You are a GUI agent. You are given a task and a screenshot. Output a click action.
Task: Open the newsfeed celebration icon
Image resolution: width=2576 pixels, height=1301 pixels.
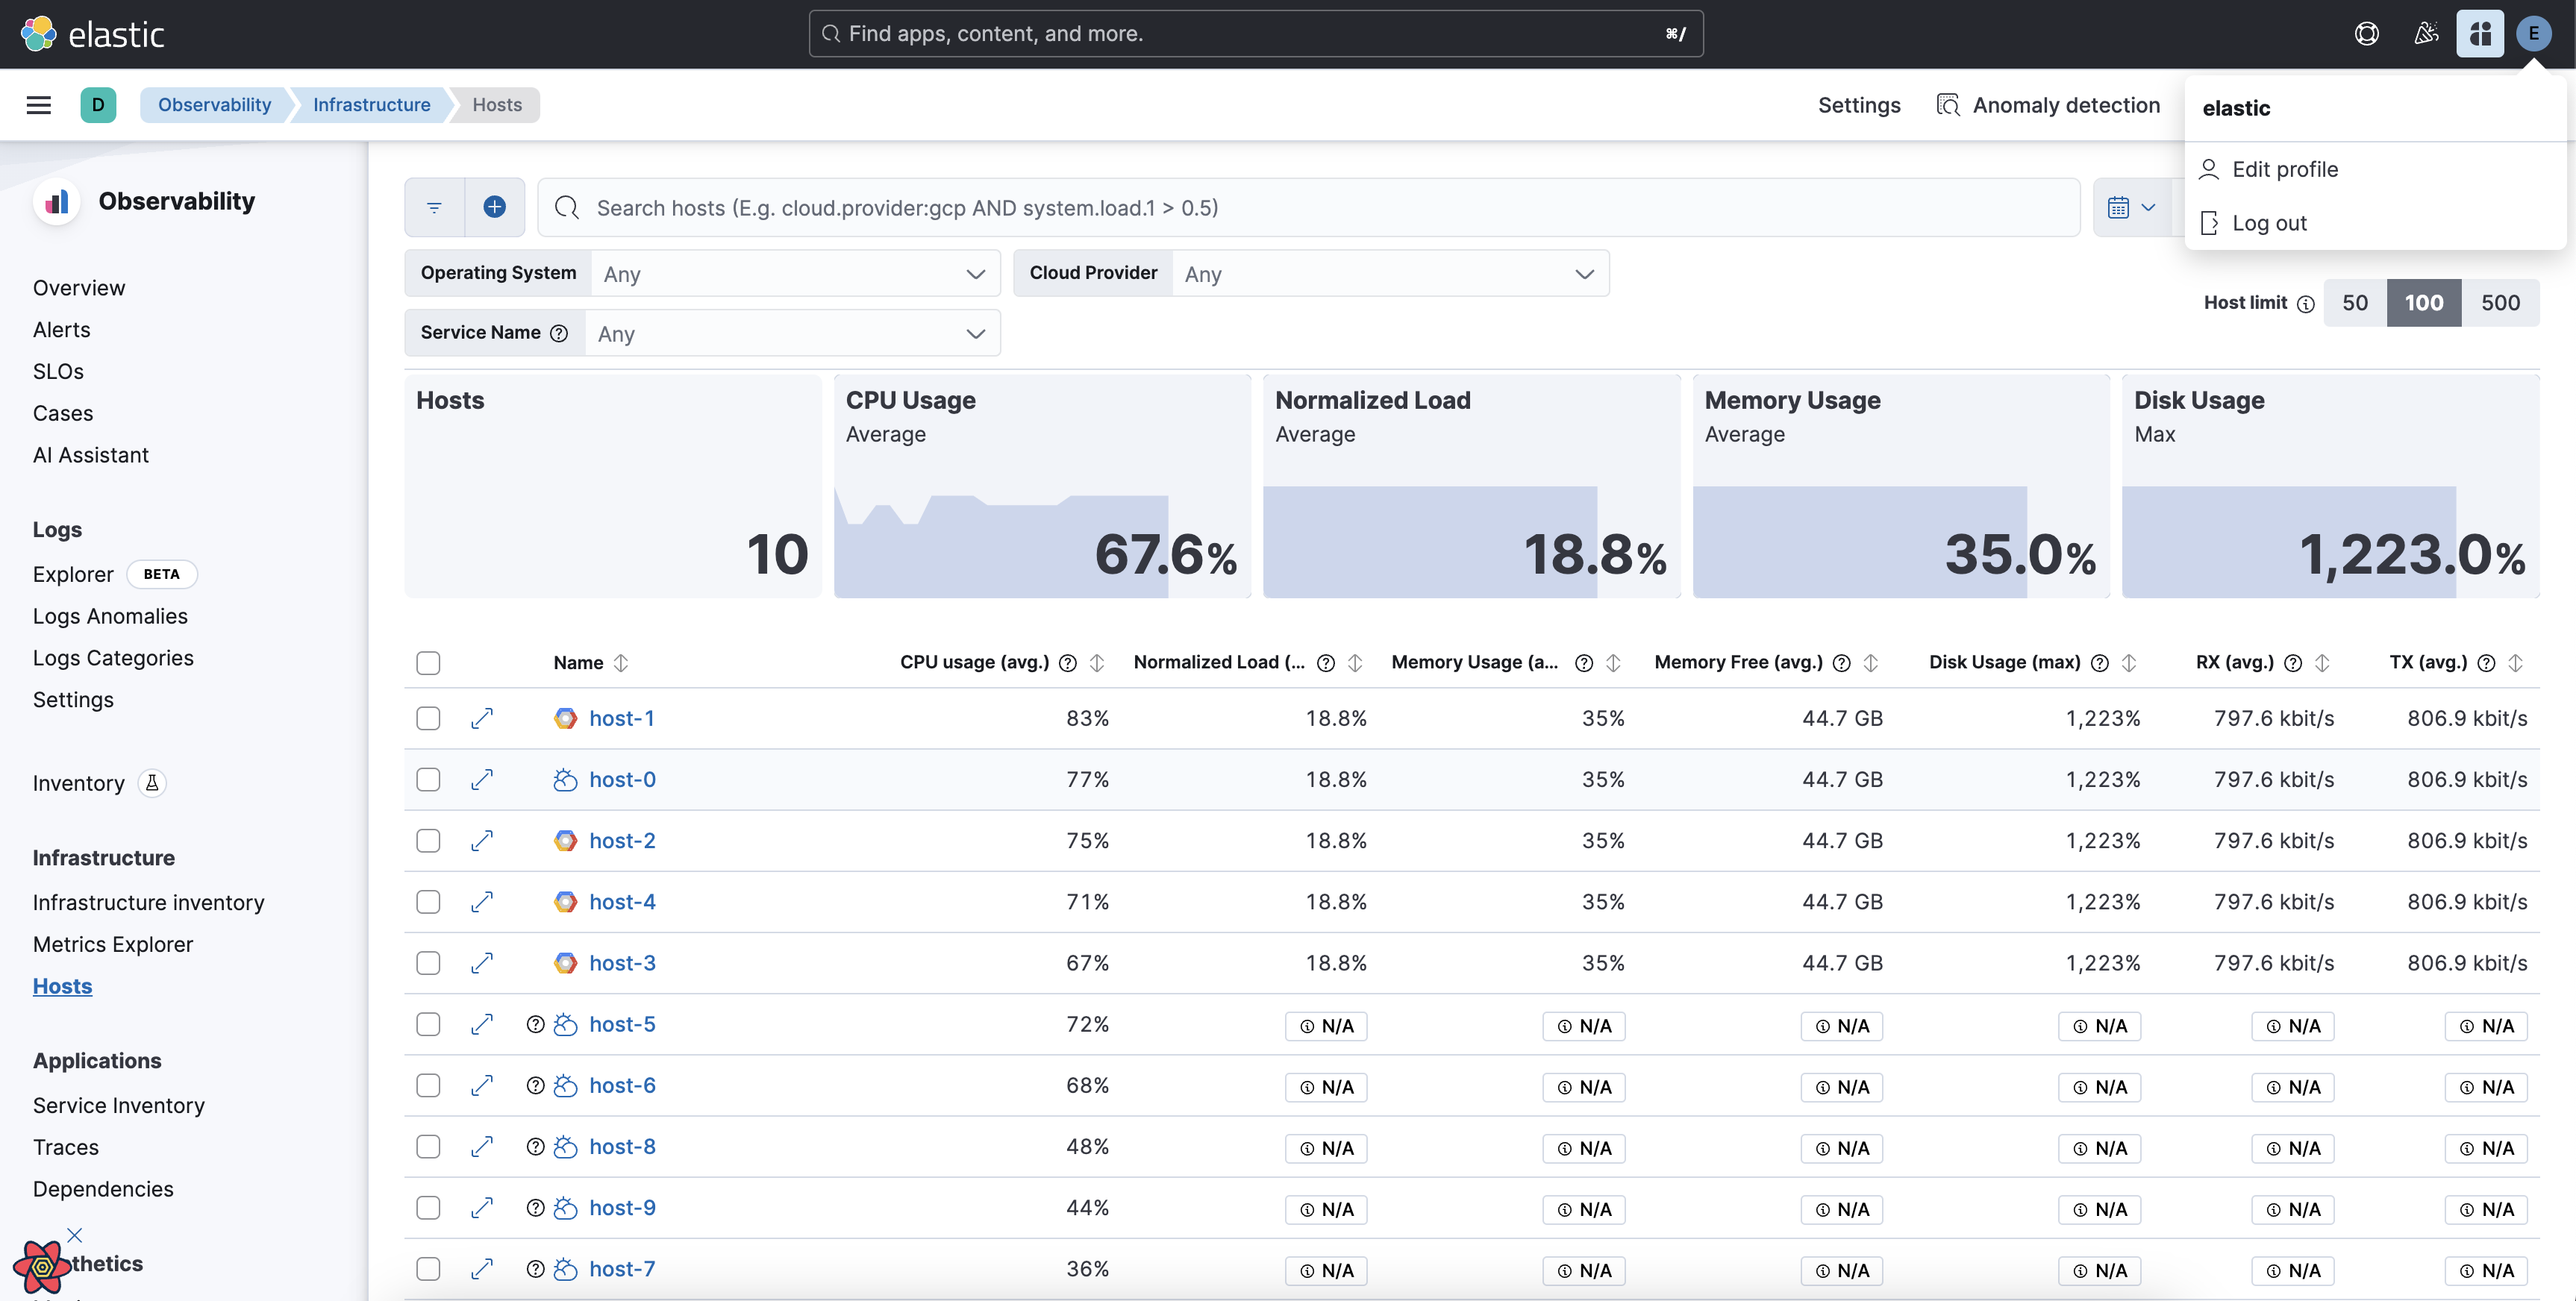[2426, 34]
